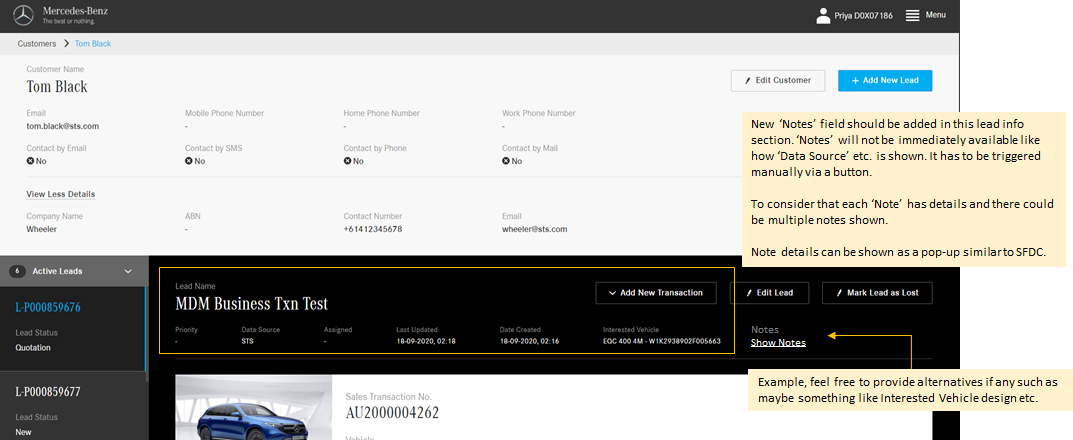Click View Less Details link
Screen dimensions: 1073x440
click(60, 194)
